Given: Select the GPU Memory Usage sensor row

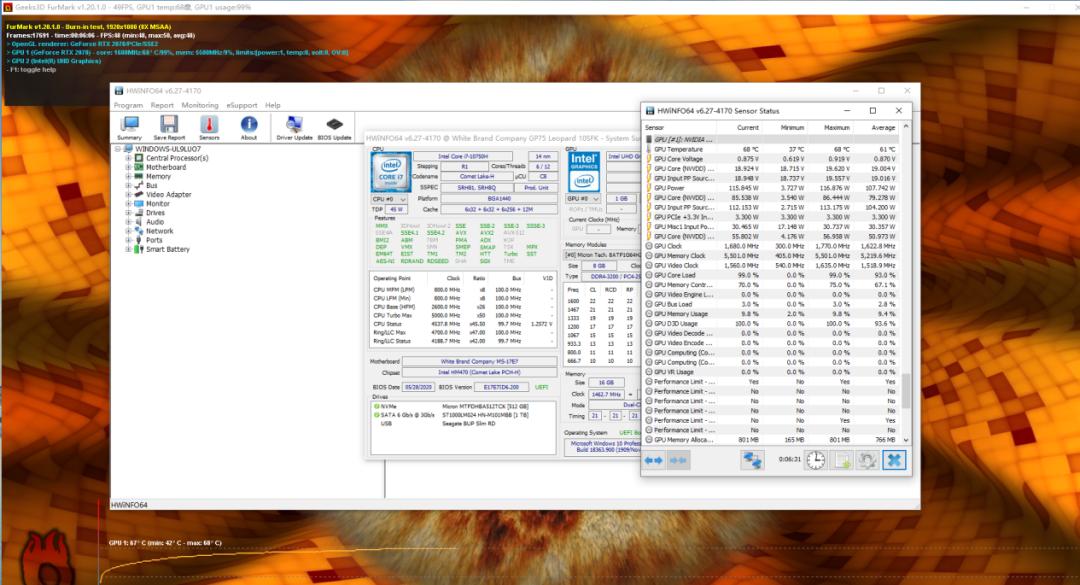Looking at the screenshot, I should (x=772, y=314).
